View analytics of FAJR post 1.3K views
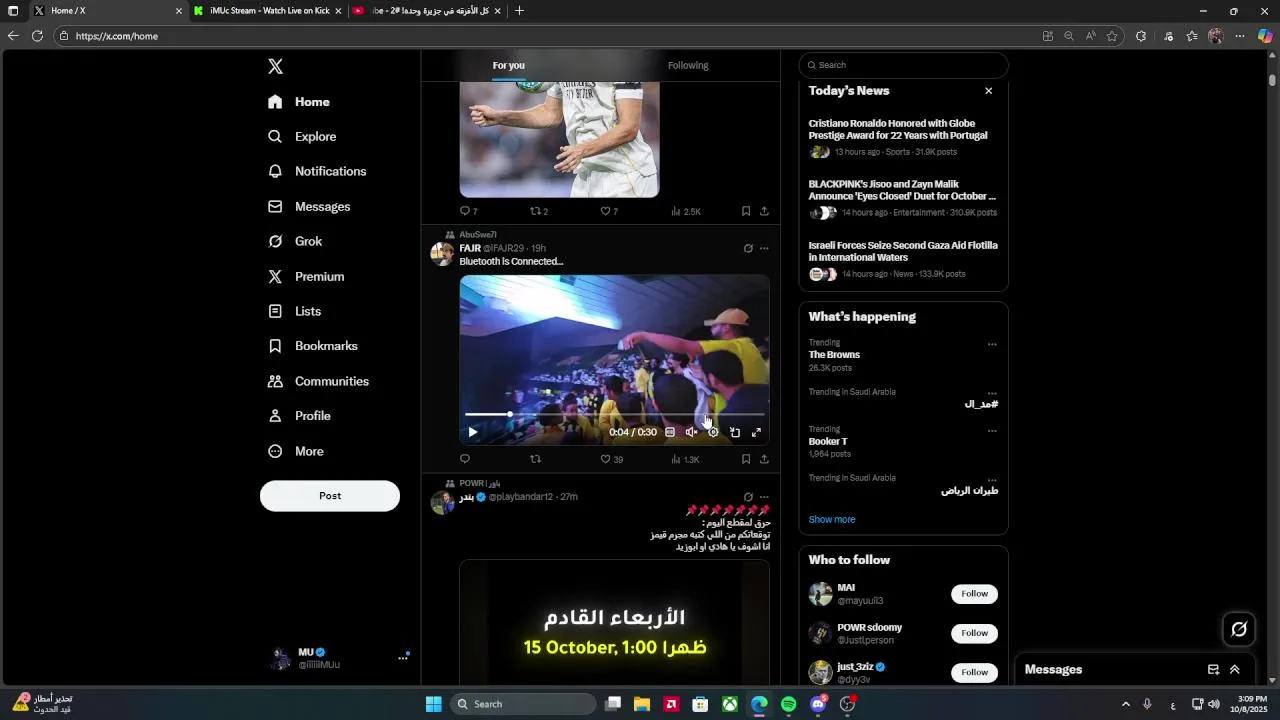The width and height of the screenshot is (1280, 720). (685, 460)
